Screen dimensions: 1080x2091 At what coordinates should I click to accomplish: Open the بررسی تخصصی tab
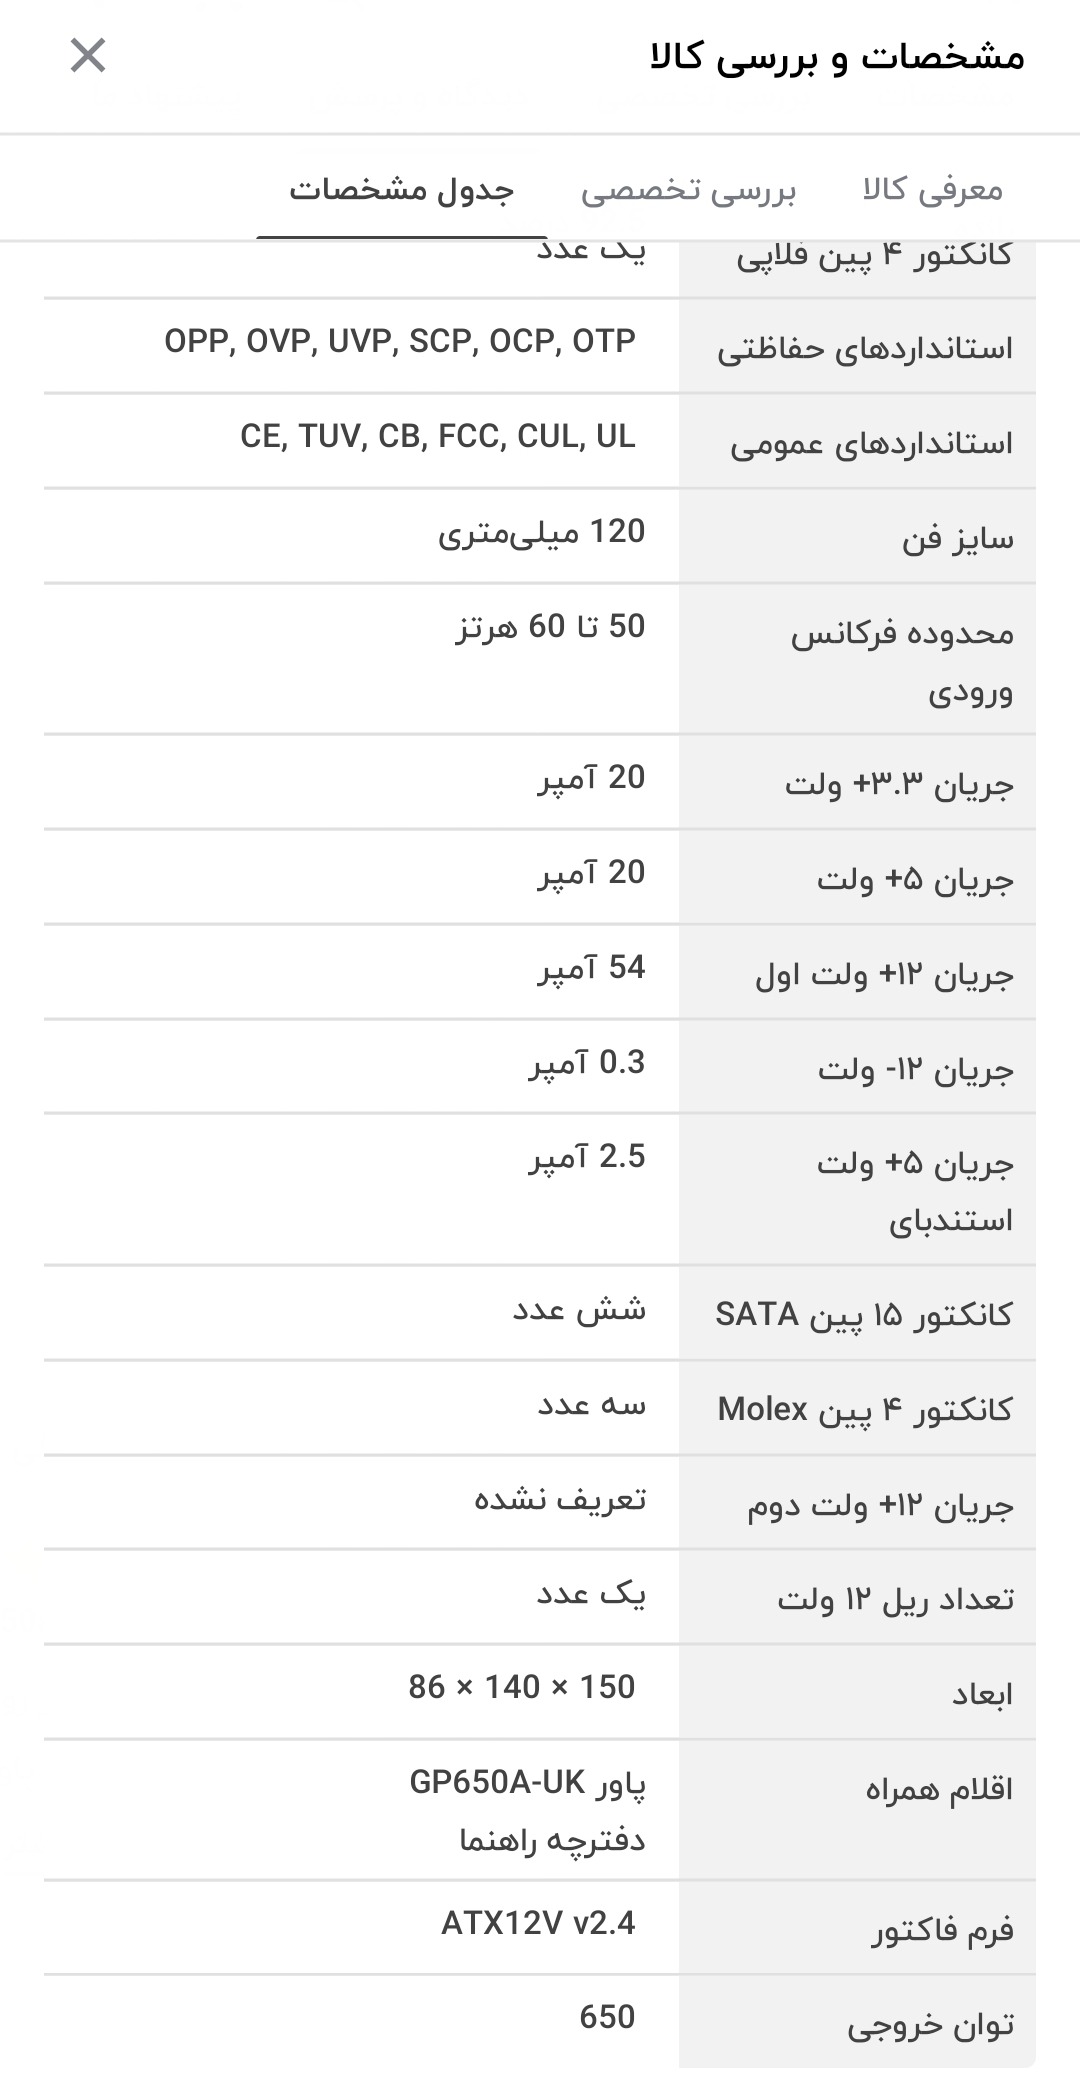click(688, 189)
